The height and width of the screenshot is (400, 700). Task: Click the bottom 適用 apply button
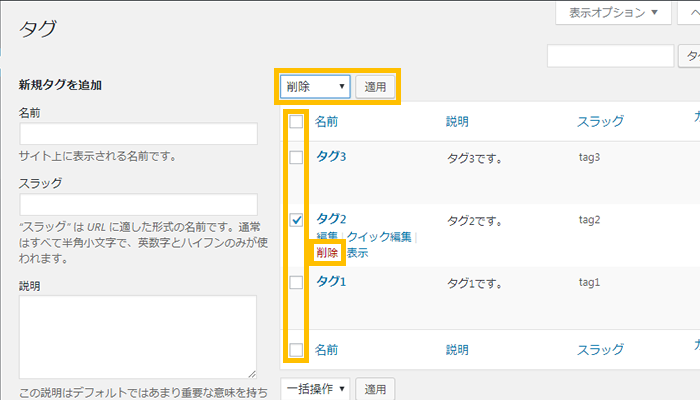(376, 388)
